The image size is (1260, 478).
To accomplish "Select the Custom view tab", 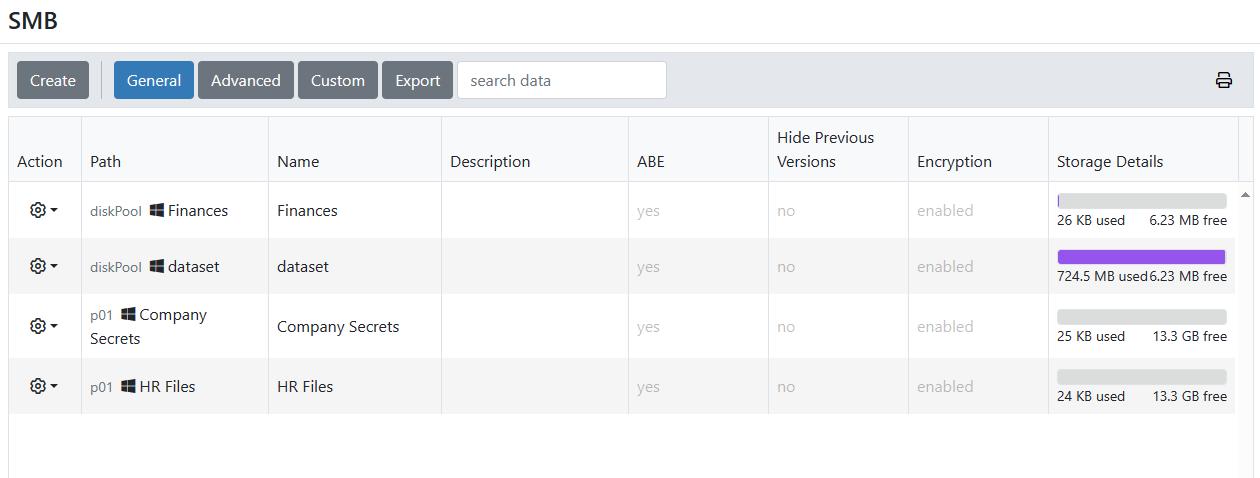I will pyautogui.click(x=337, y=81).
